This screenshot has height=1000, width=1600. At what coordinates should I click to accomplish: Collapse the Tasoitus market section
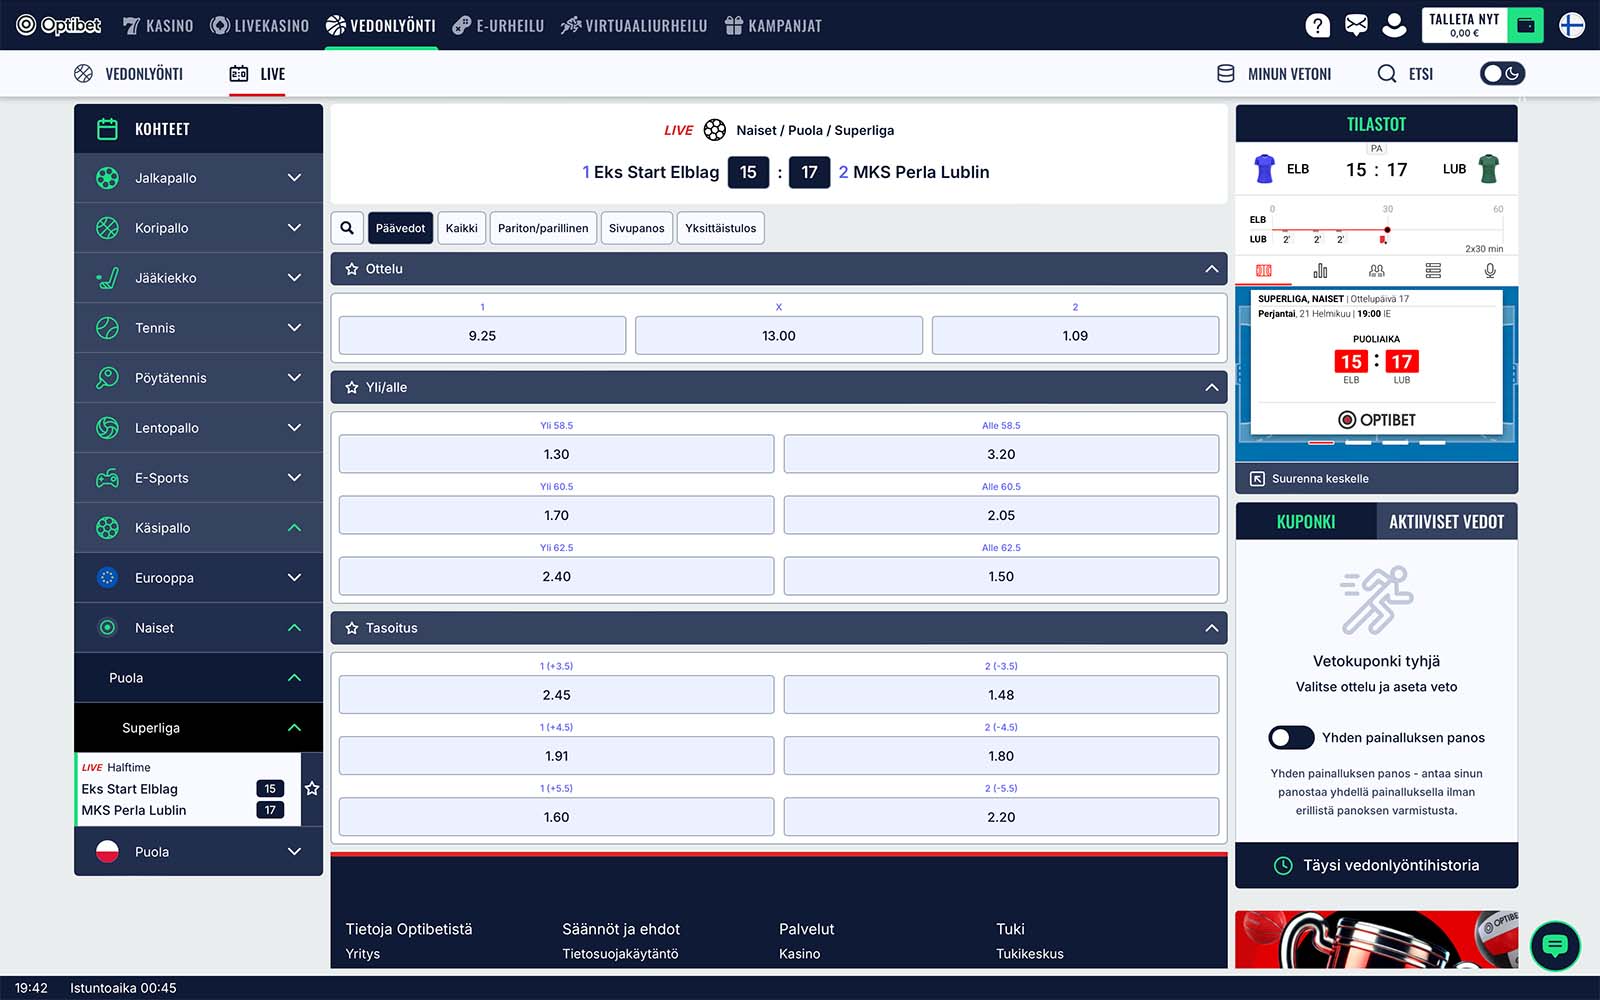click(x=1211, y=628)
